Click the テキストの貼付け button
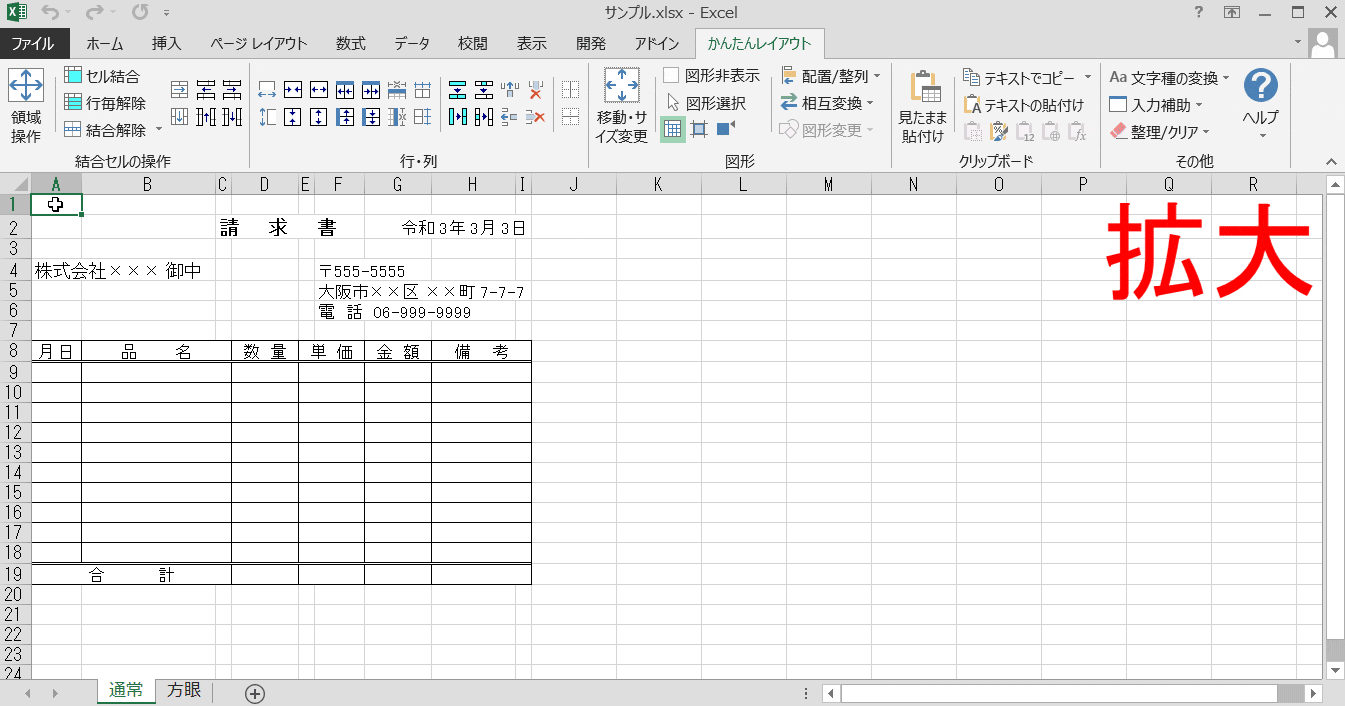 1024,105
